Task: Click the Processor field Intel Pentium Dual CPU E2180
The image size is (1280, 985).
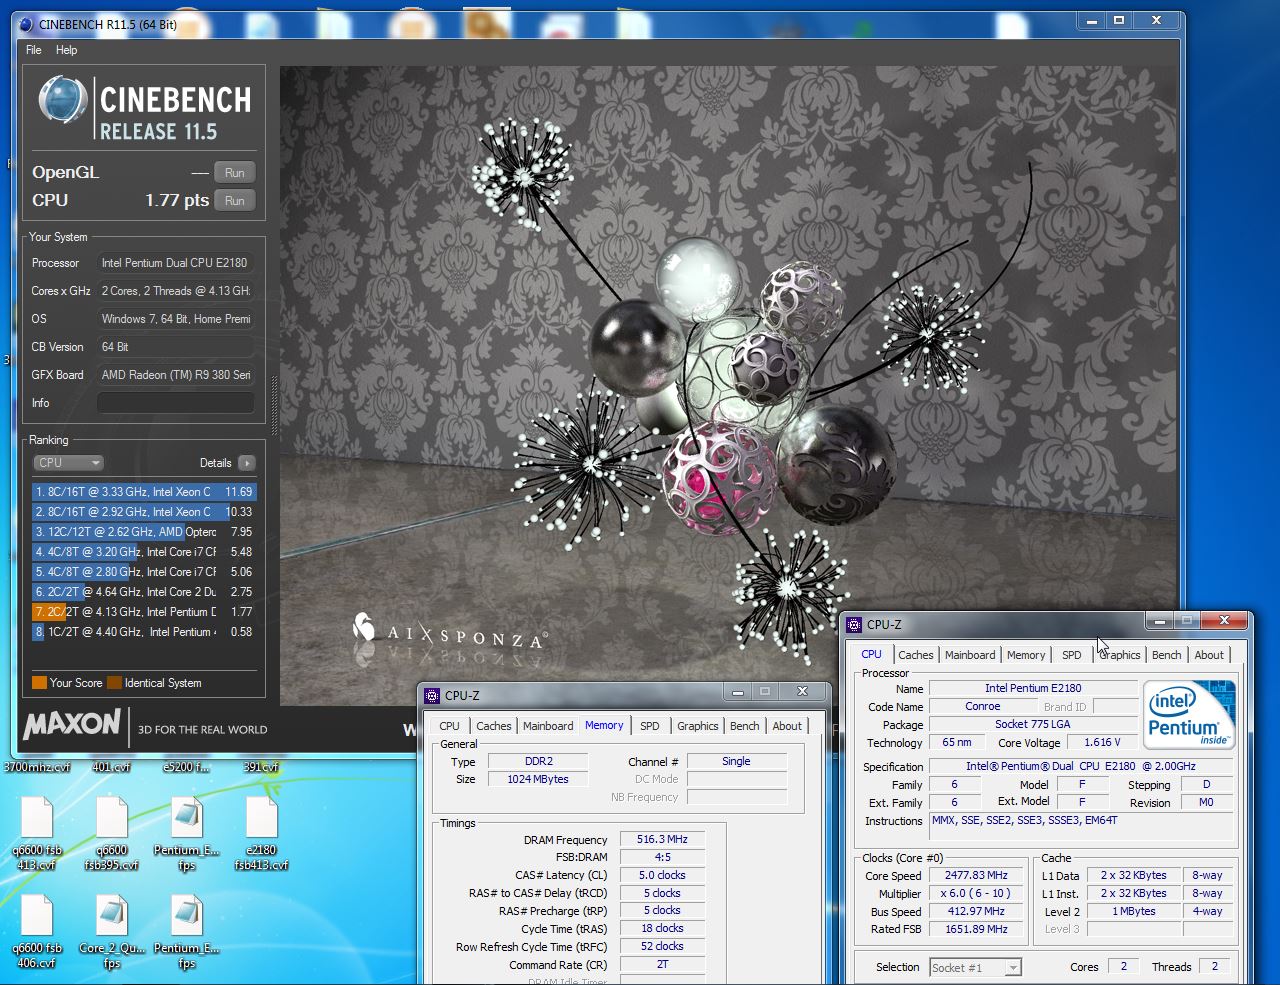Action: (x=175, y=263)
